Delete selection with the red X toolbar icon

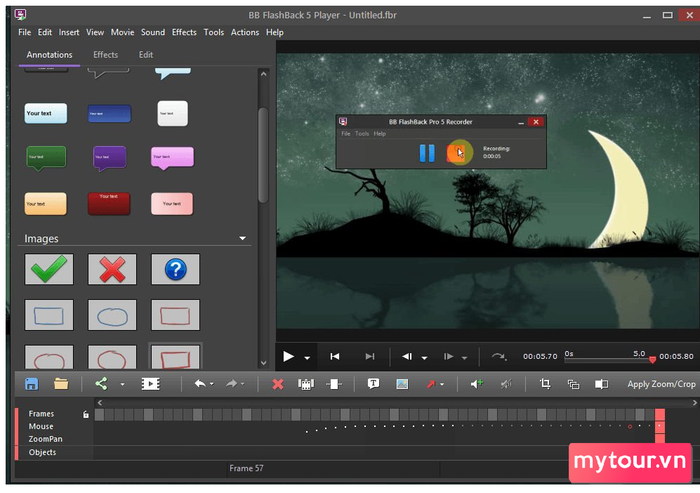(278, 384)
